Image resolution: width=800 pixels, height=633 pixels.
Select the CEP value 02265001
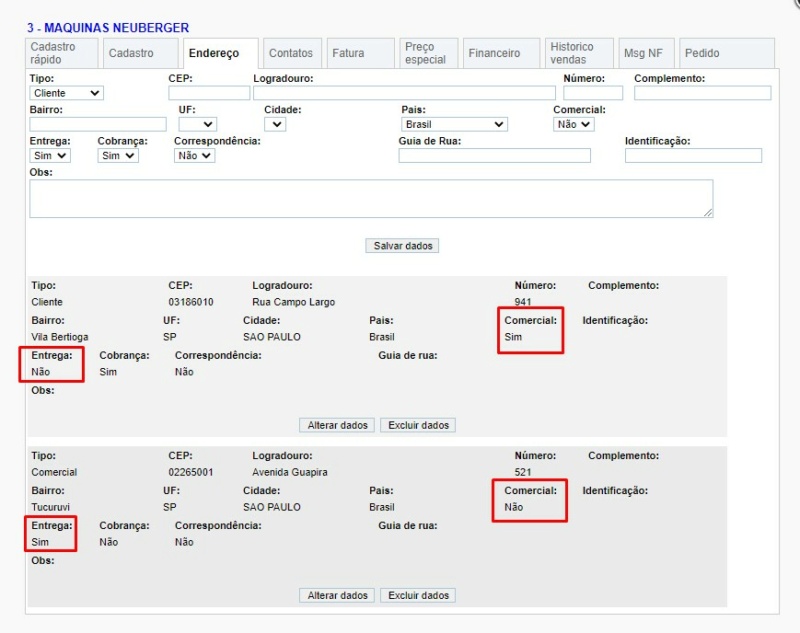click(191, 472)
